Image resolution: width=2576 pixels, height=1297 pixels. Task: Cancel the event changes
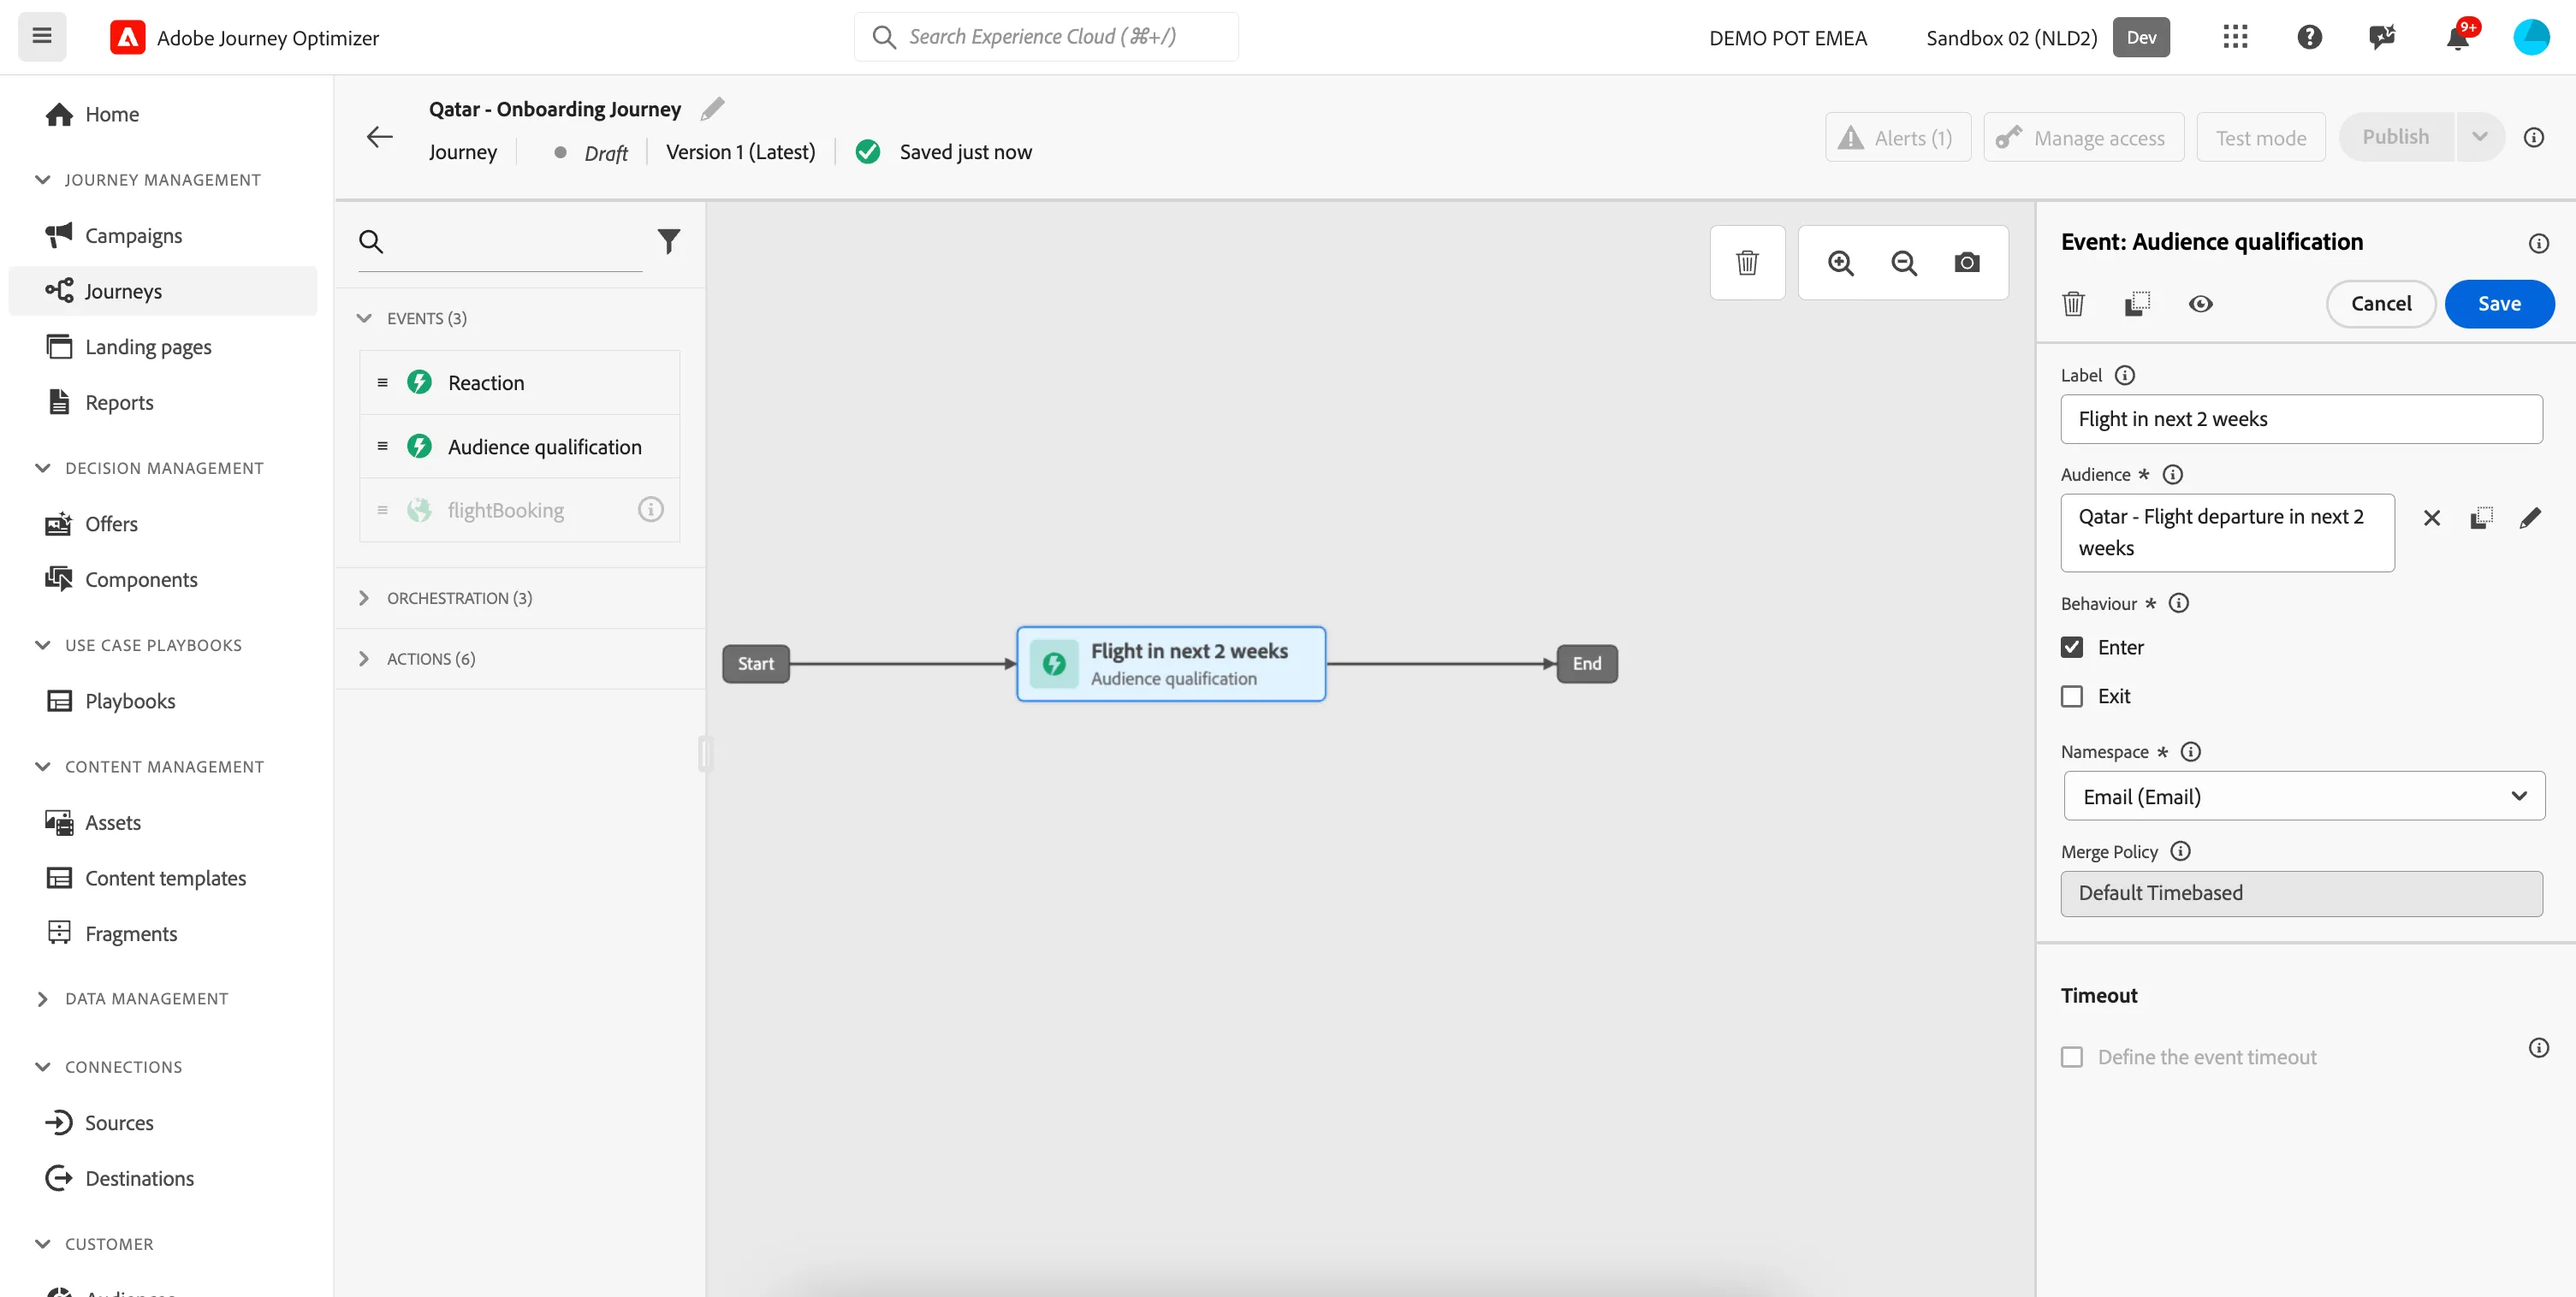[x=2380, y=303]
